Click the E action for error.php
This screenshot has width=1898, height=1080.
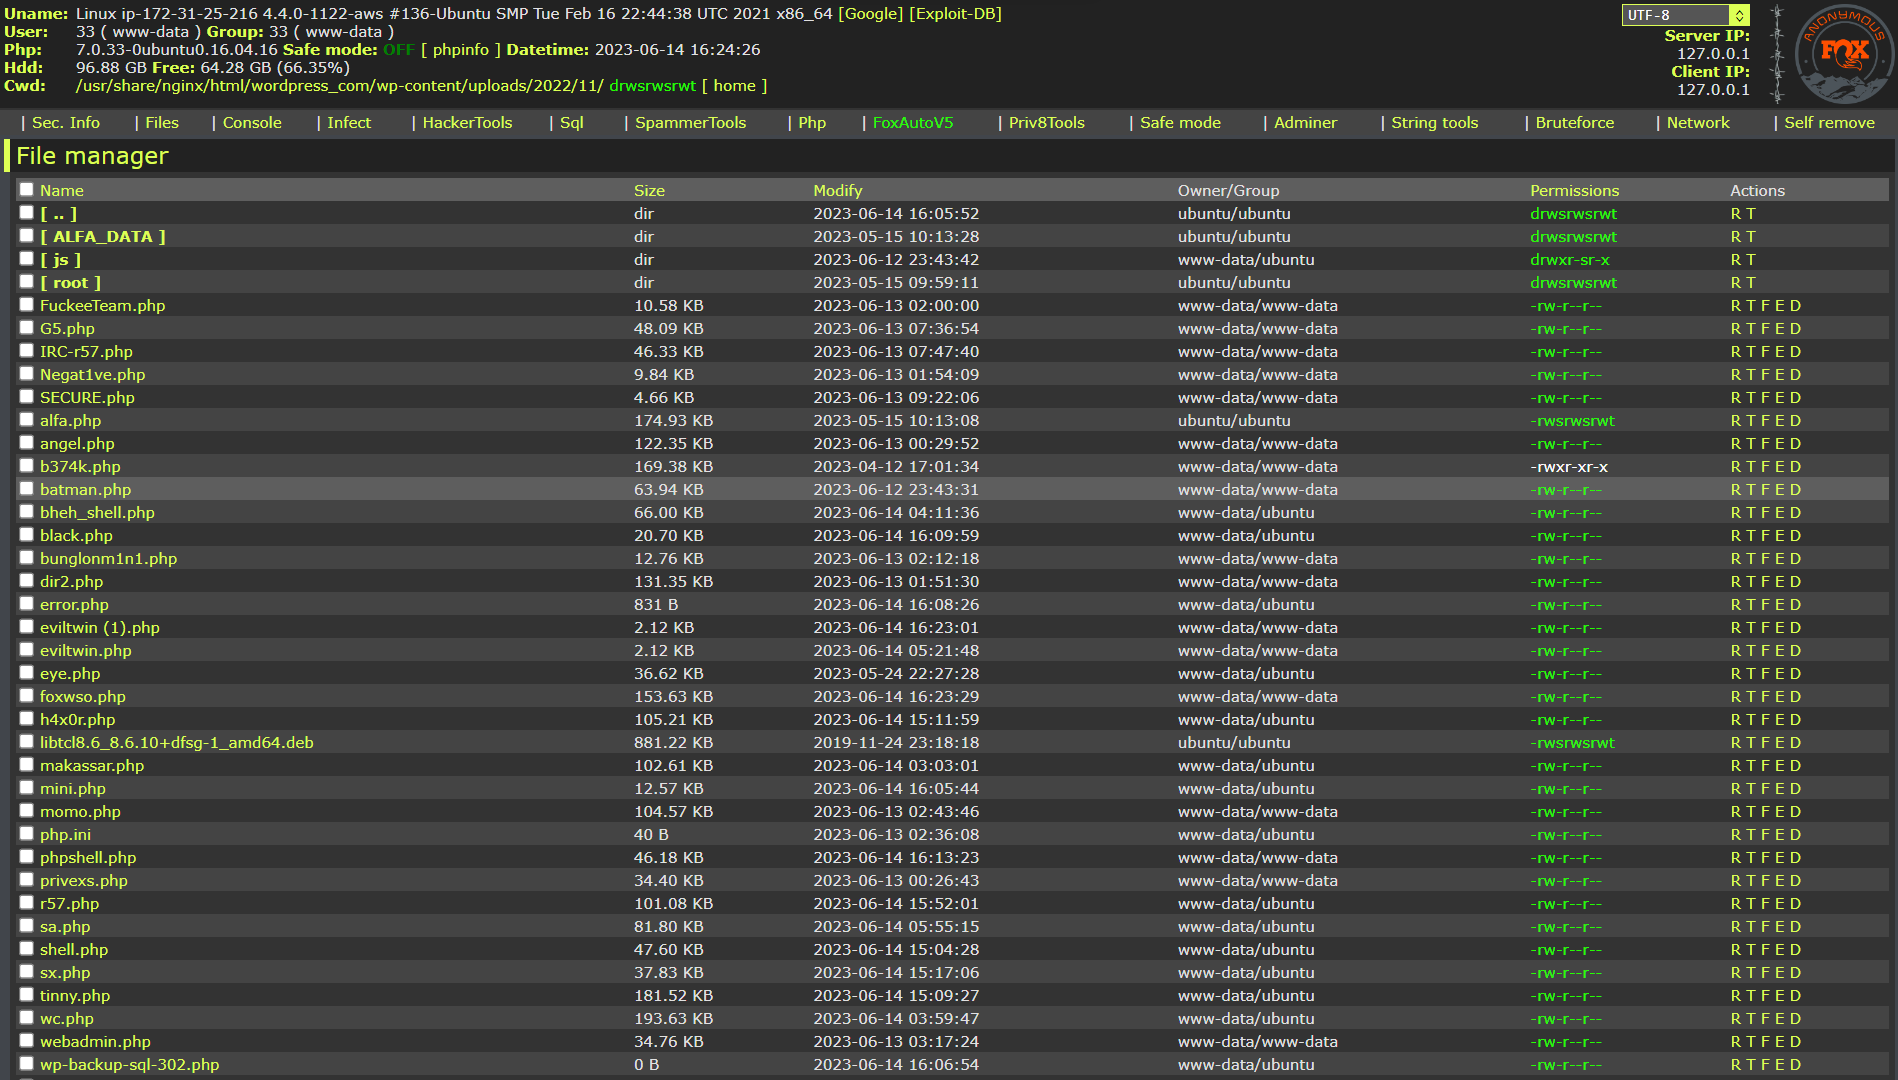(x=1780, y=605)
